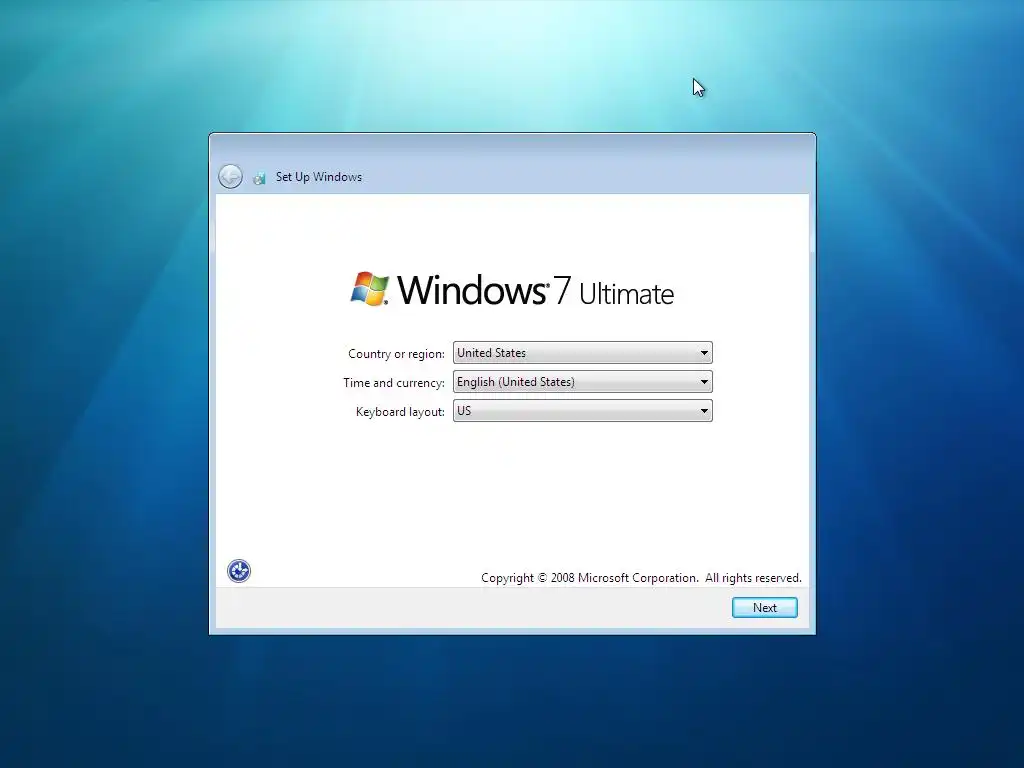Click the Next button
Image resolution: width=1024 pixels, height=768 pixels.
(x=765, y=607)
